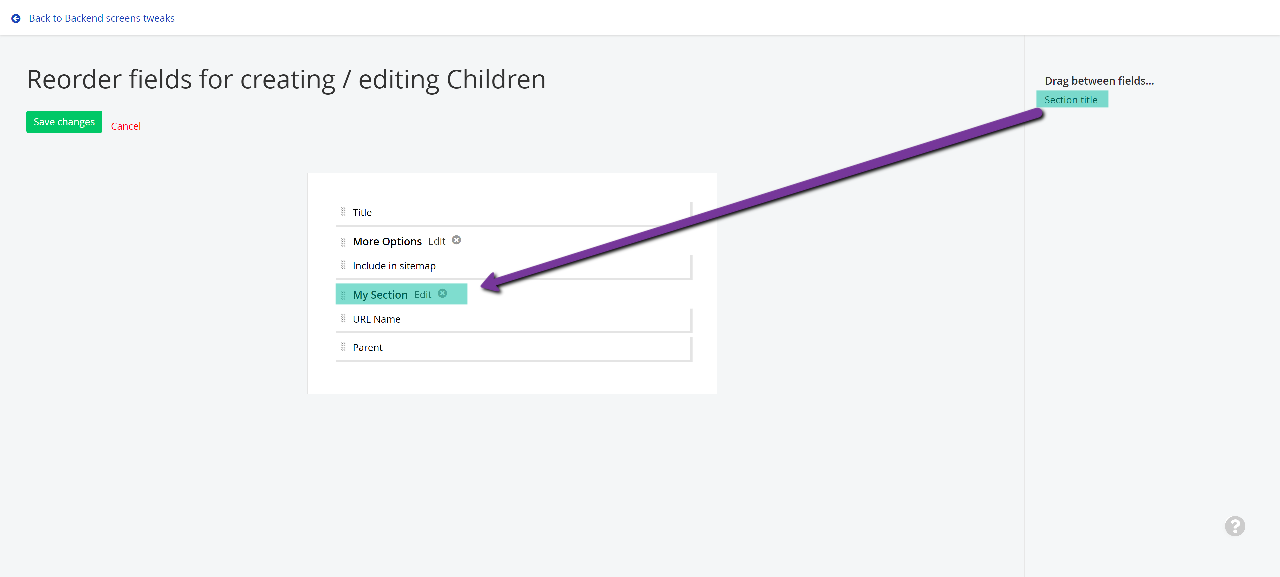Edit the My Section title

(423, 295)
